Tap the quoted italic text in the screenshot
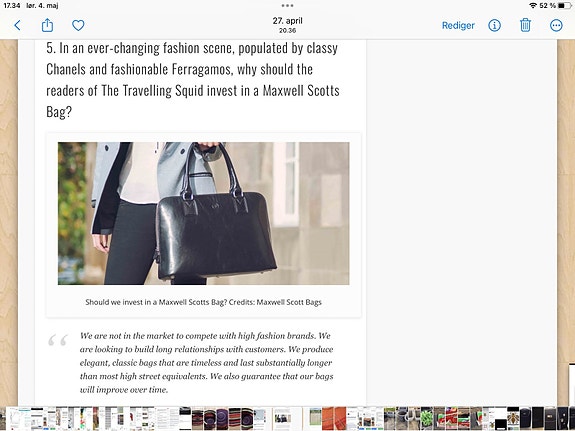Image resolution: width=575 pixels, height=431 pixels. 206,362
